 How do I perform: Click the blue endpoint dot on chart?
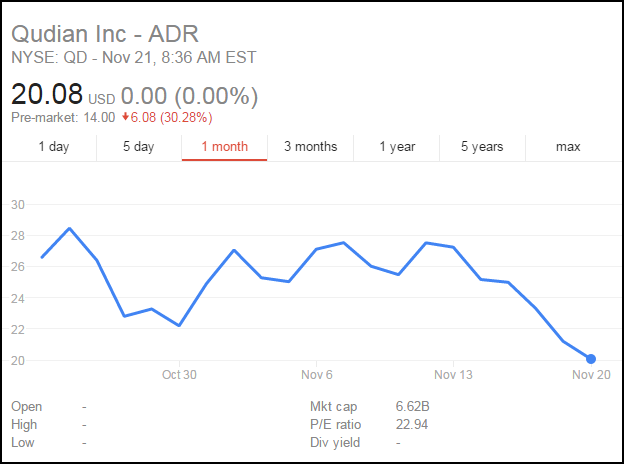click(591, 359)
